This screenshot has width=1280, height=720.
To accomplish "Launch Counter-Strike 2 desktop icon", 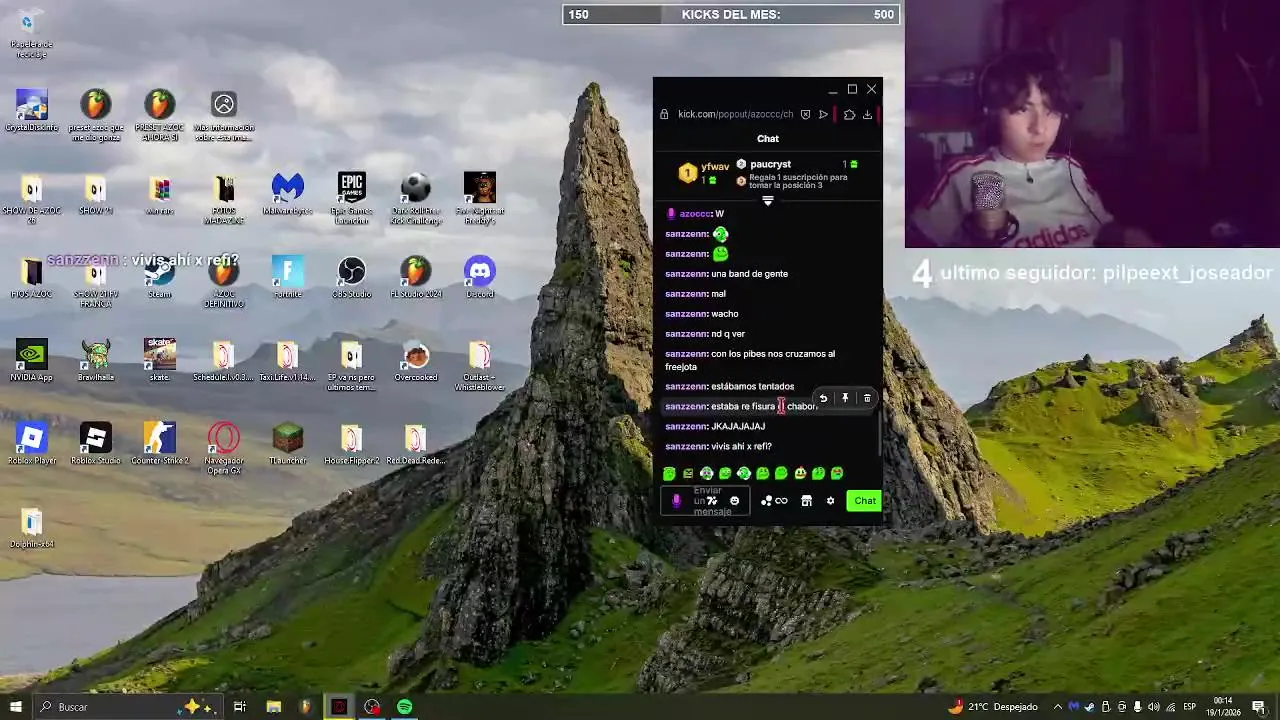I will (x=159, y=443).
